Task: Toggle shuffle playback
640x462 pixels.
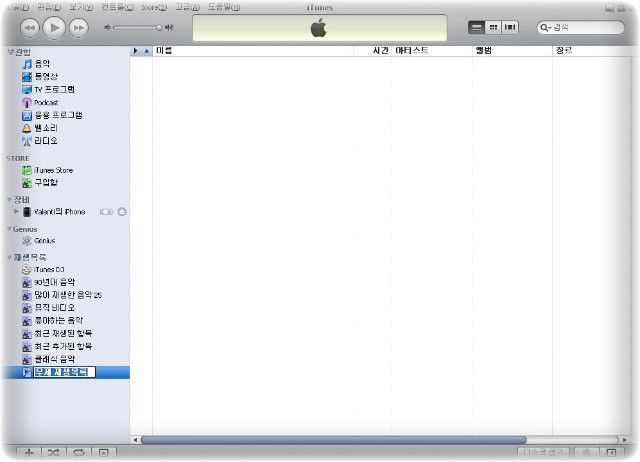Action: [54, 452]
